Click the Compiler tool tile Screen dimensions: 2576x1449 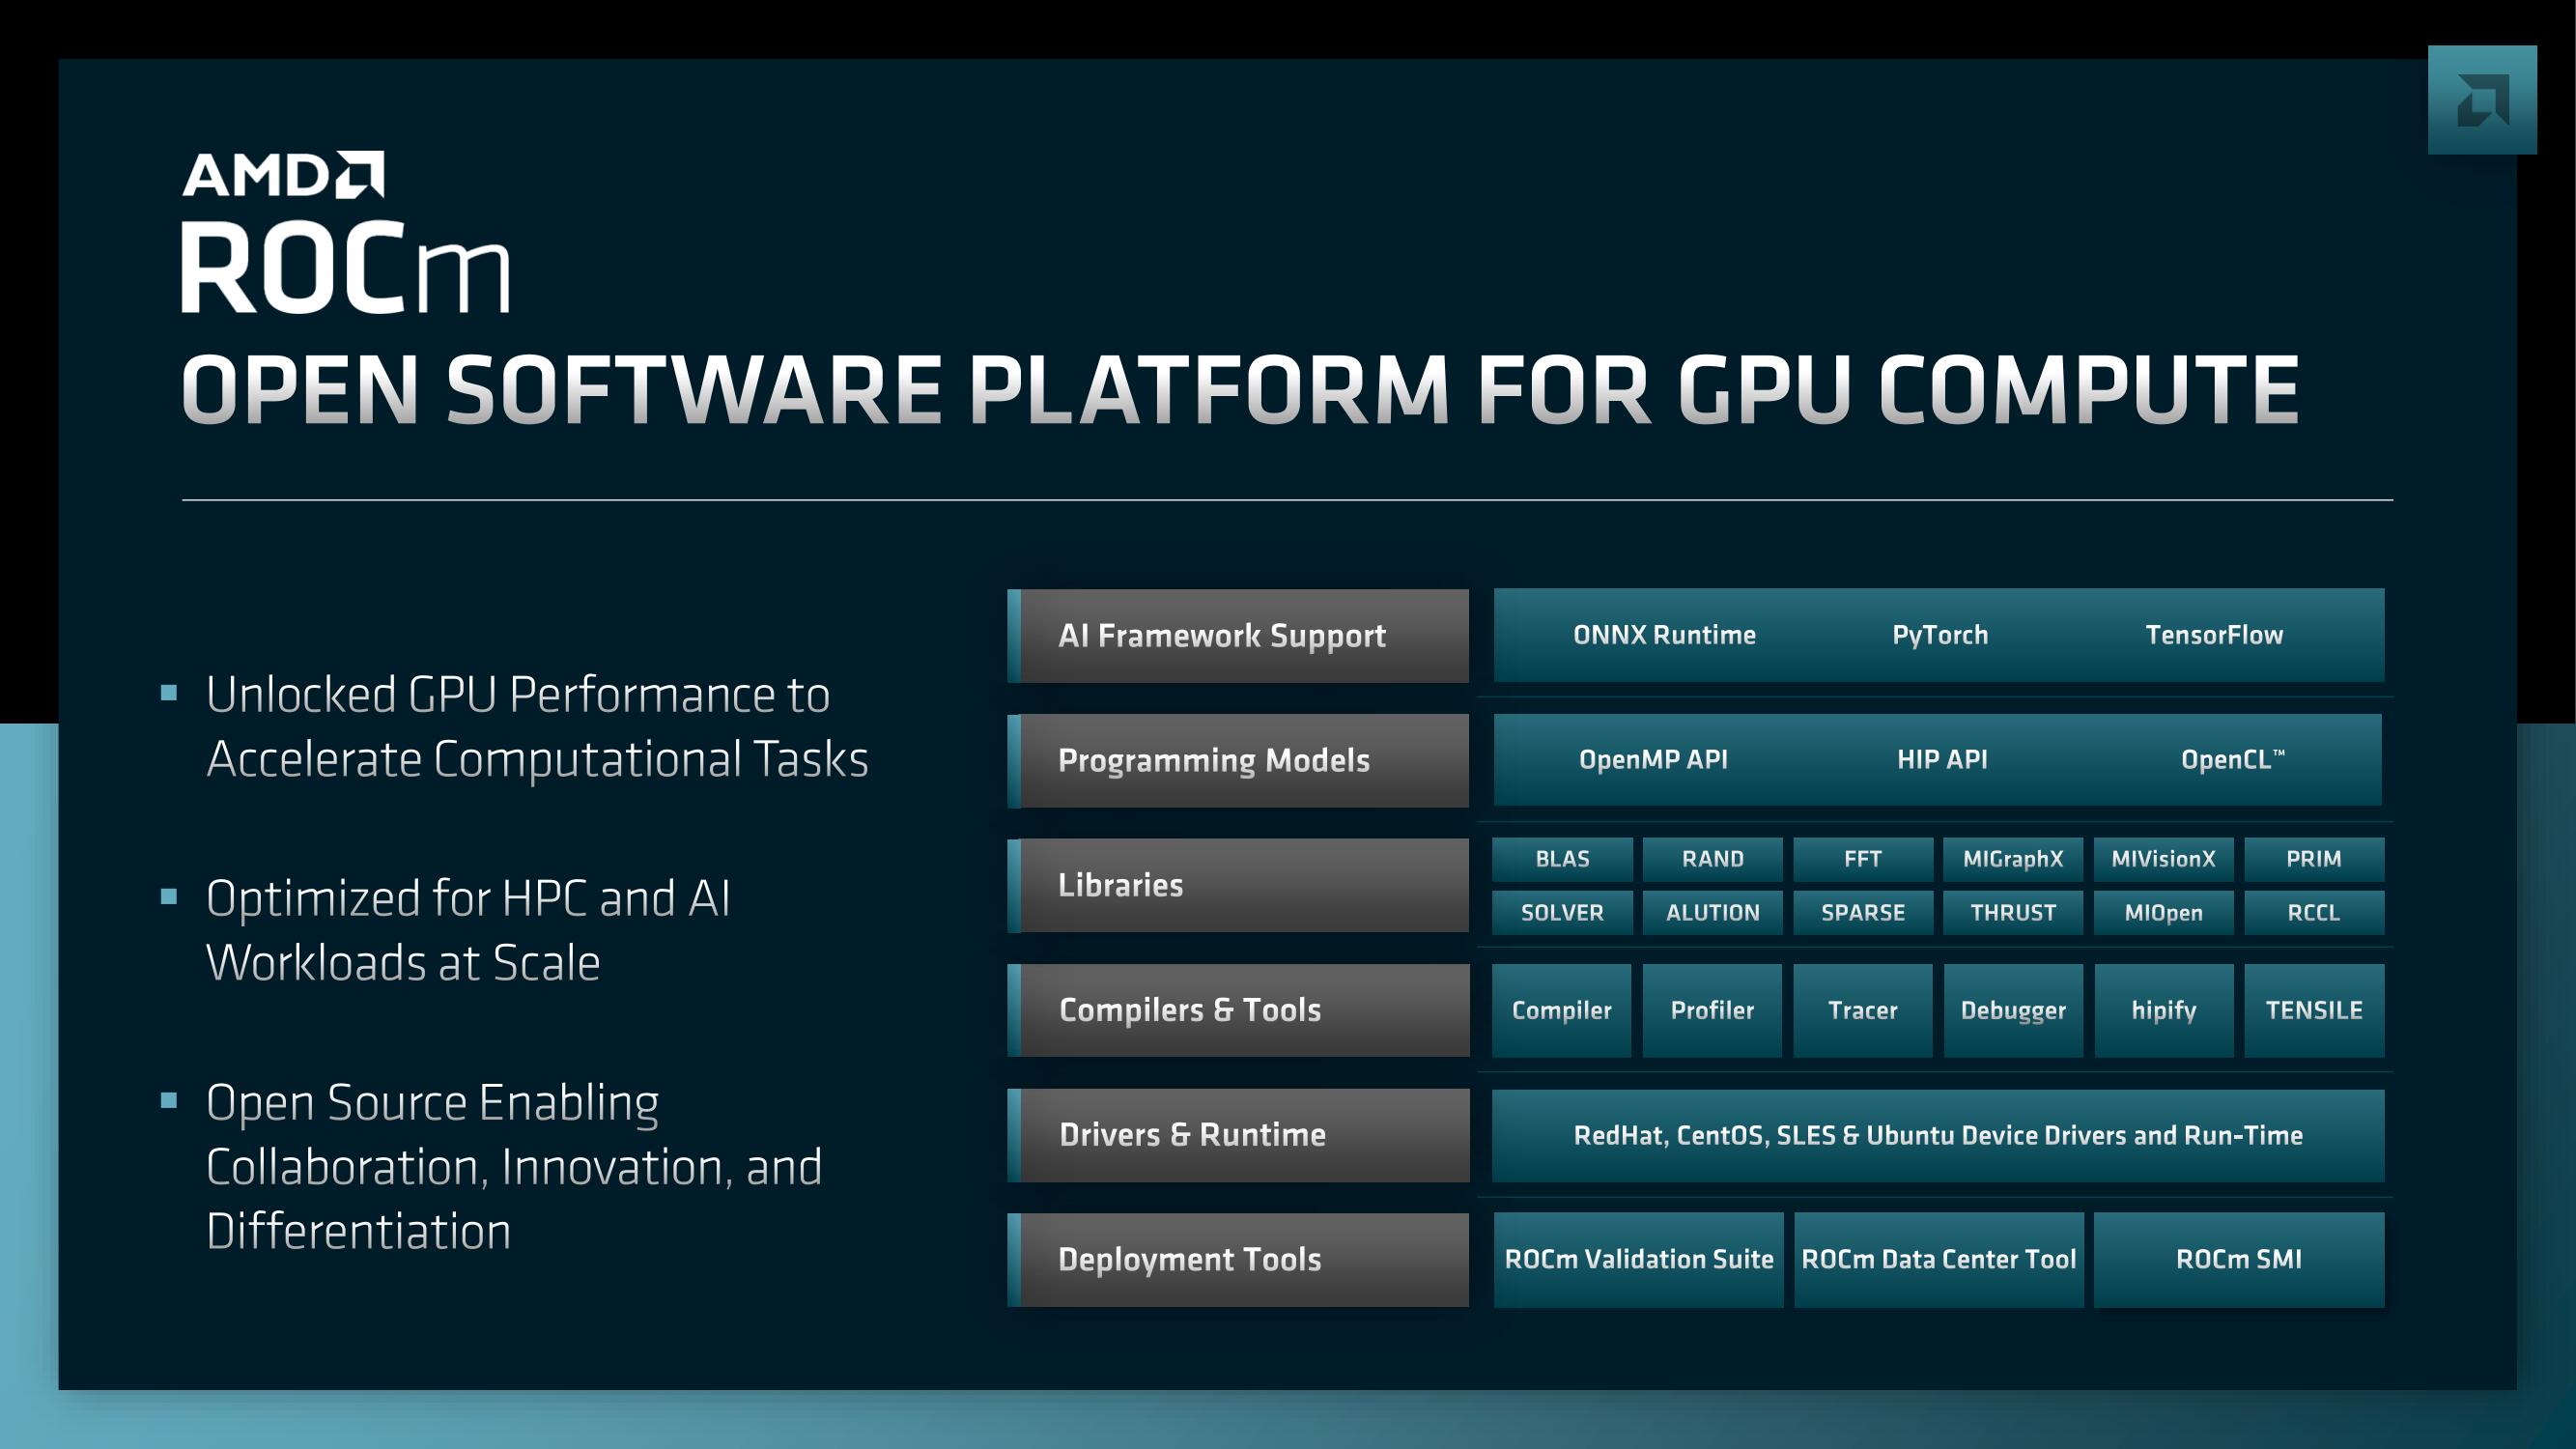pyautogui.click(x=1561, y=1011)
